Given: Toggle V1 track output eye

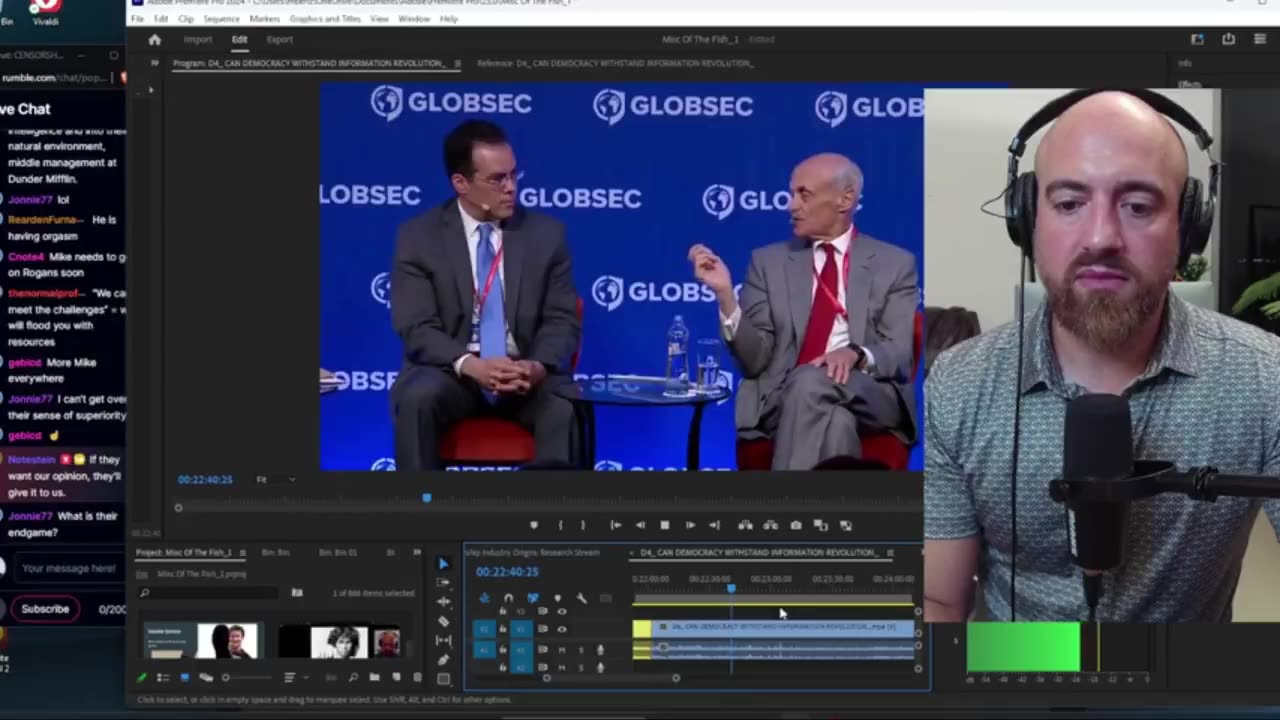Looking at the screenshot, I should pyautogui.click(x=562, y=628).
